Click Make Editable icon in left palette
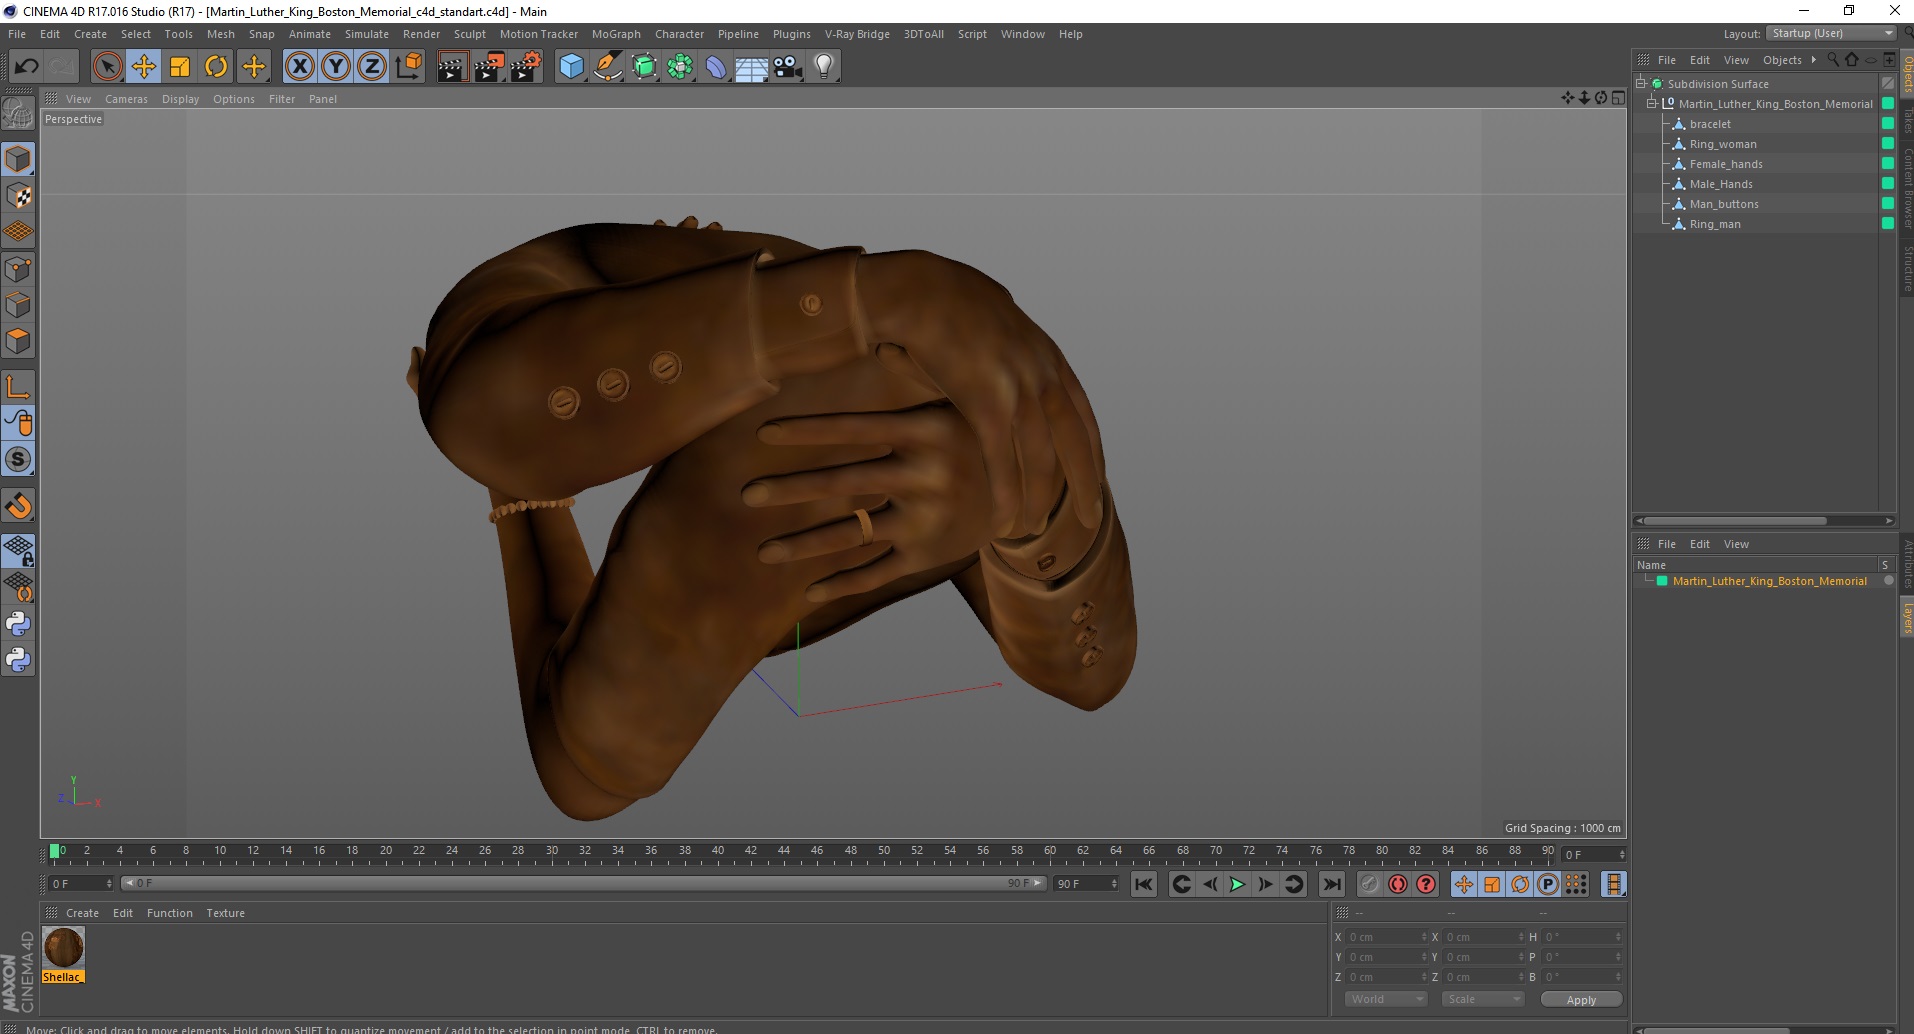The image size is (1914, 1034). point(18,113)
